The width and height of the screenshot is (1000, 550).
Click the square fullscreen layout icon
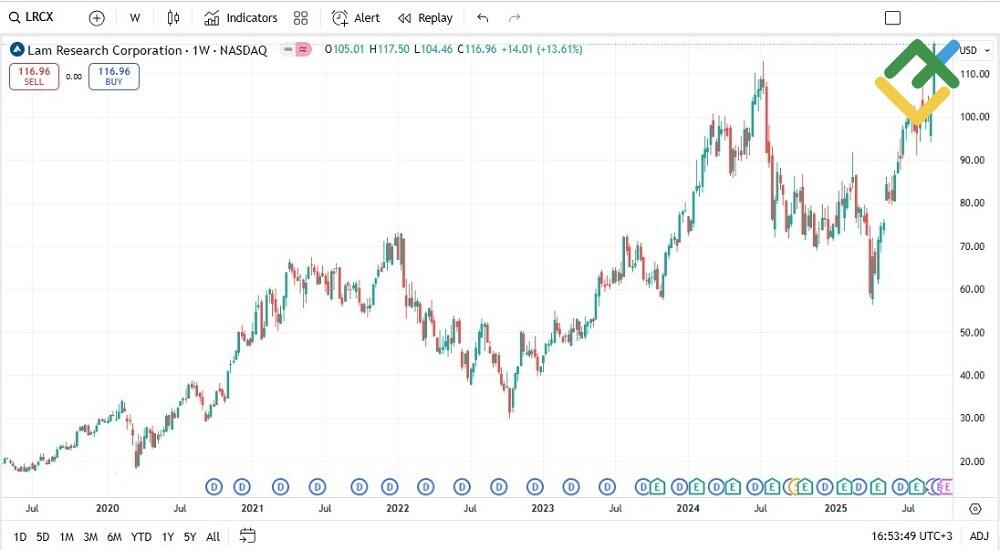893,18
